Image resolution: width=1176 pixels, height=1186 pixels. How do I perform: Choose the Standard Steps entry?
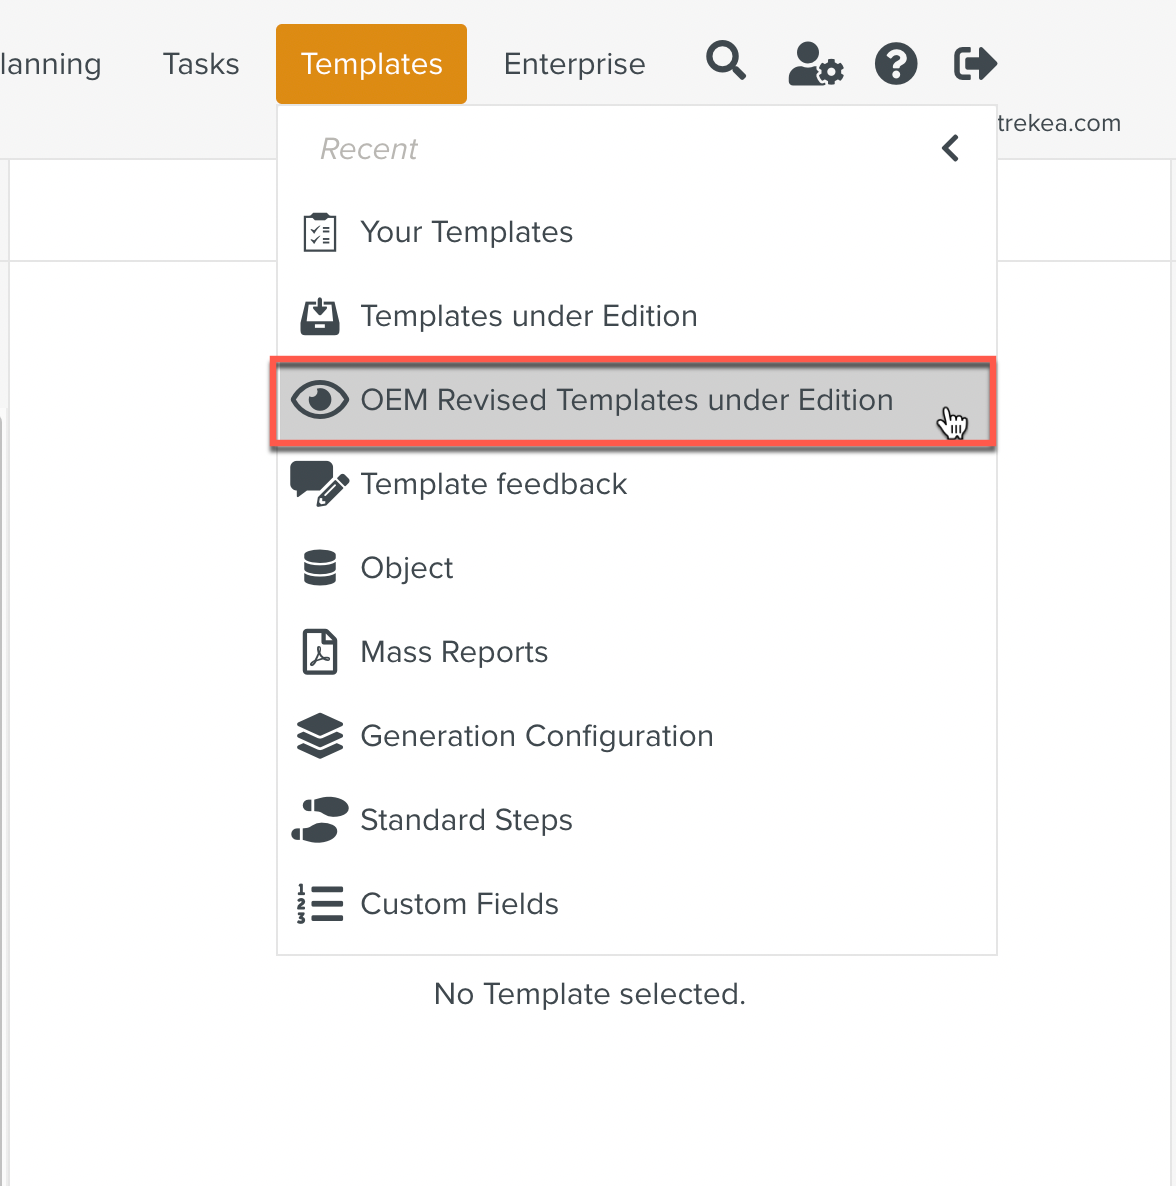(466, 820)
